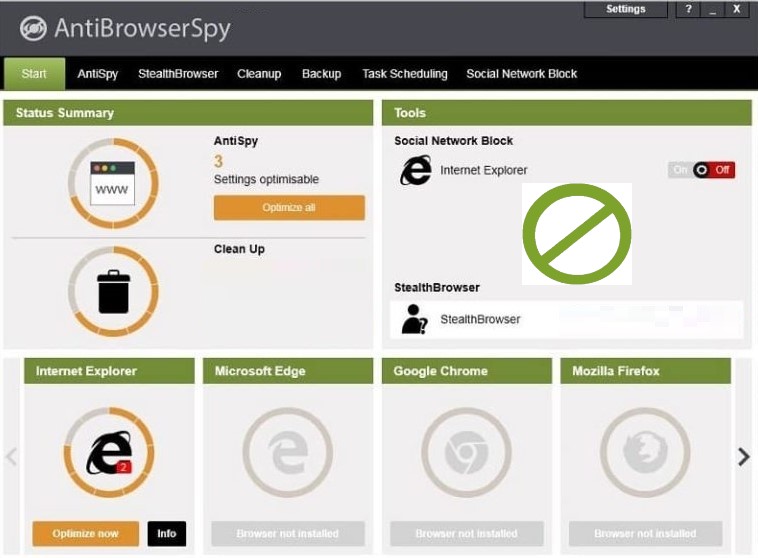Click Browser not installed under Microsoft Edge
This screenshot has height=558, width=758.
288,534
